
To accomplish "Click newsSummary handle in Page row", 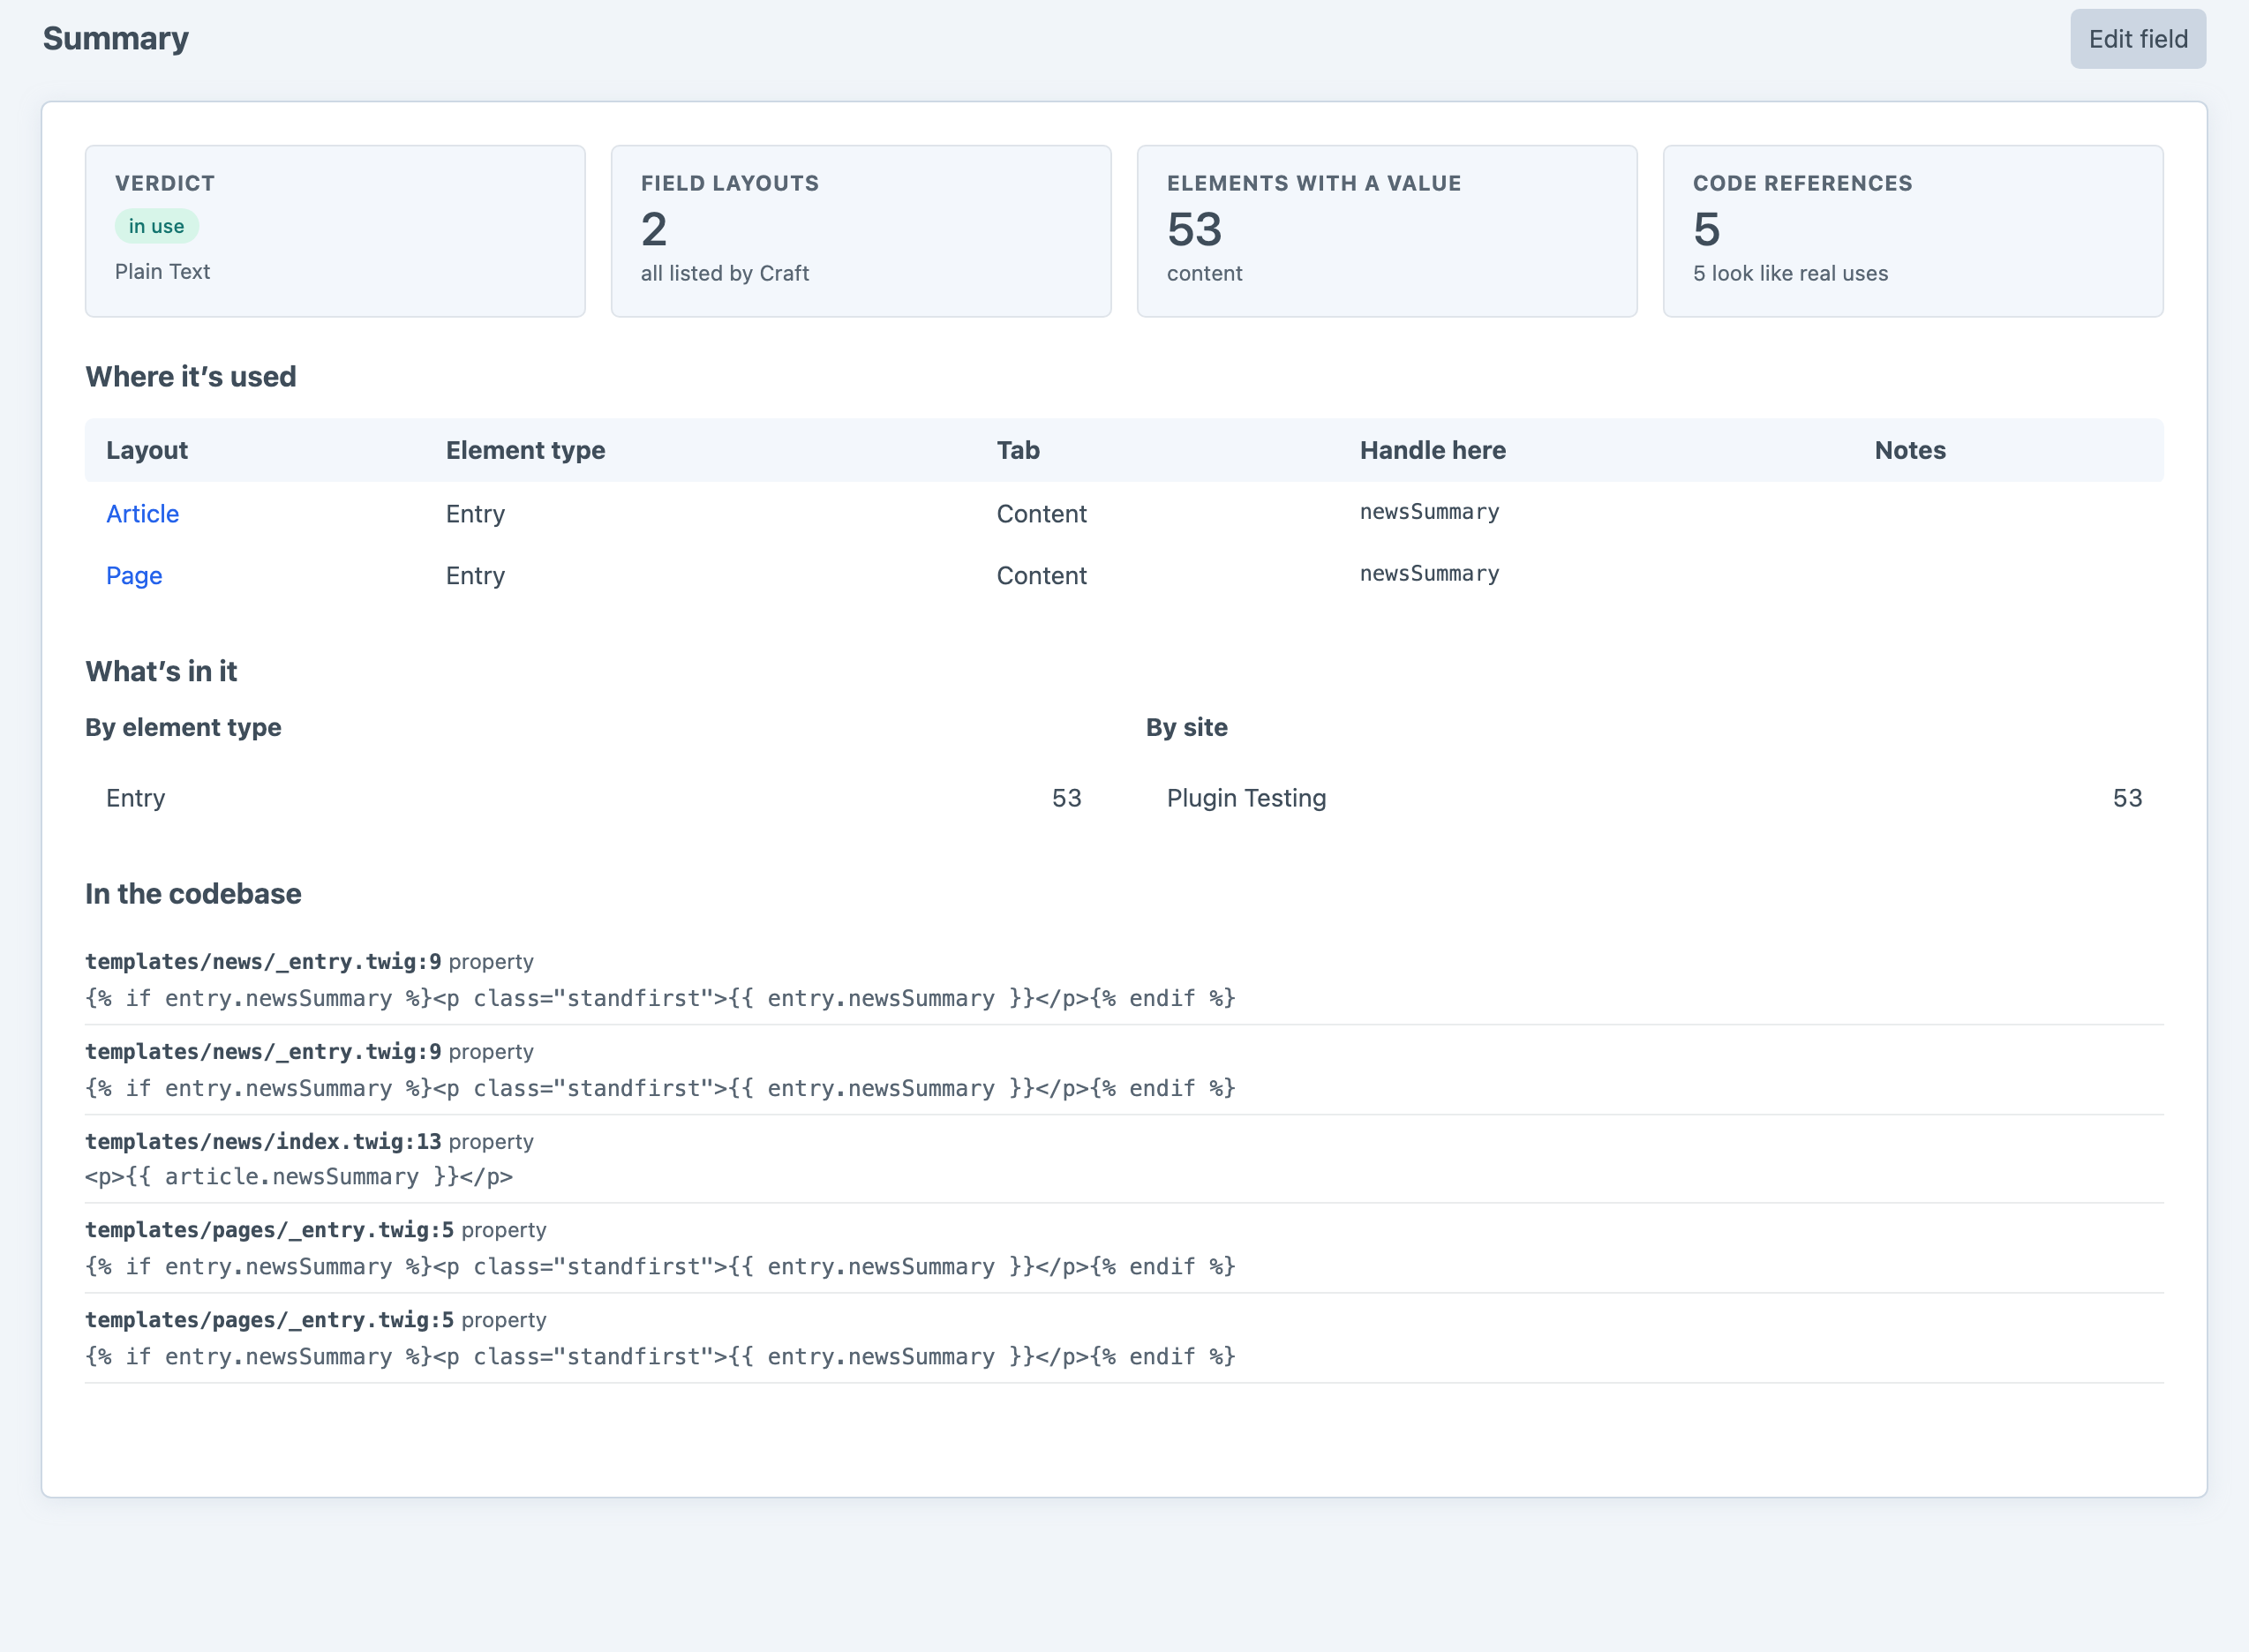I will [1429, 574].
